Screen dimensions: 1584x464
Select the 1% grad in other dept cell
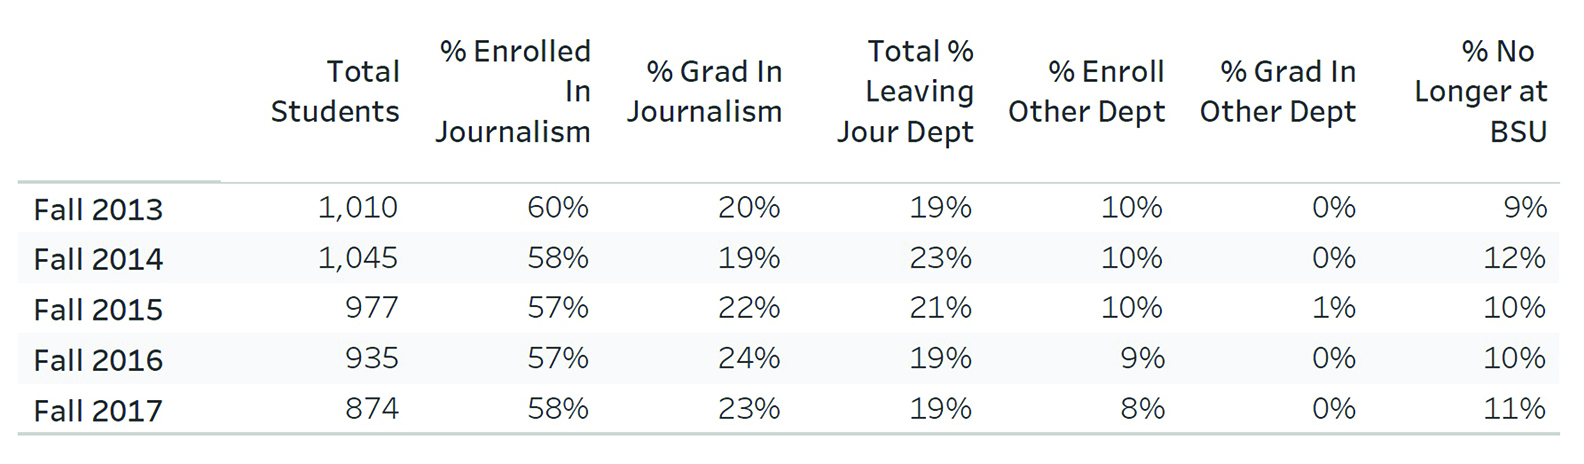1334,308
